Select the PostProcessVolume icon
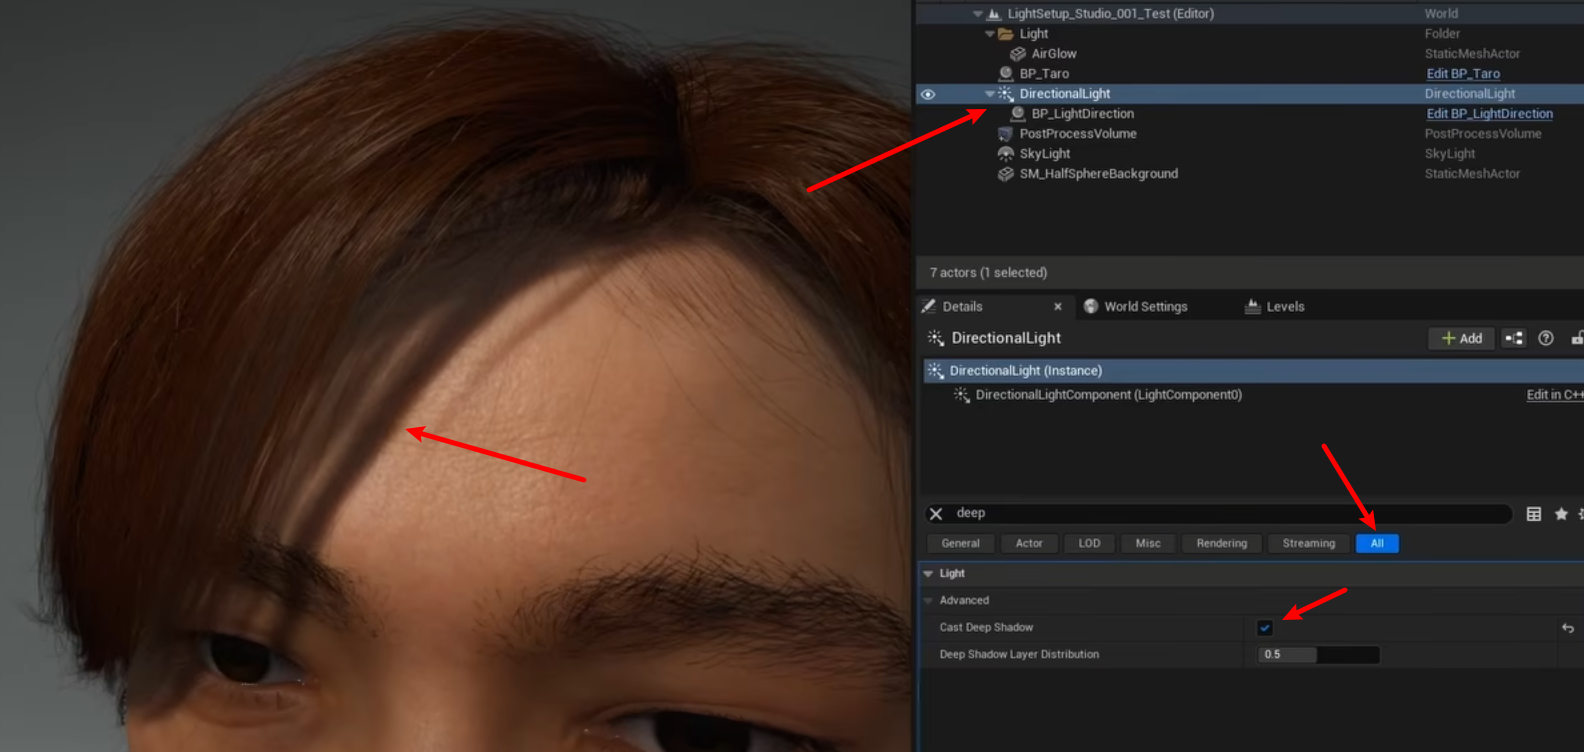 (1006, 134)
